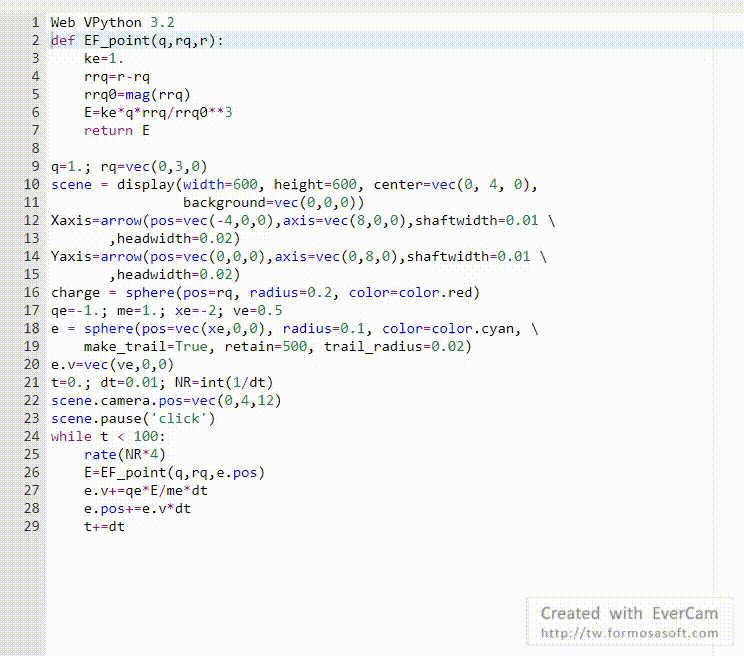Image resolution: width=744 pixels, height=656 pixels.
Task: Click the 'e.v+=qe*E/me*dt' line
Action: pos(146,491)
